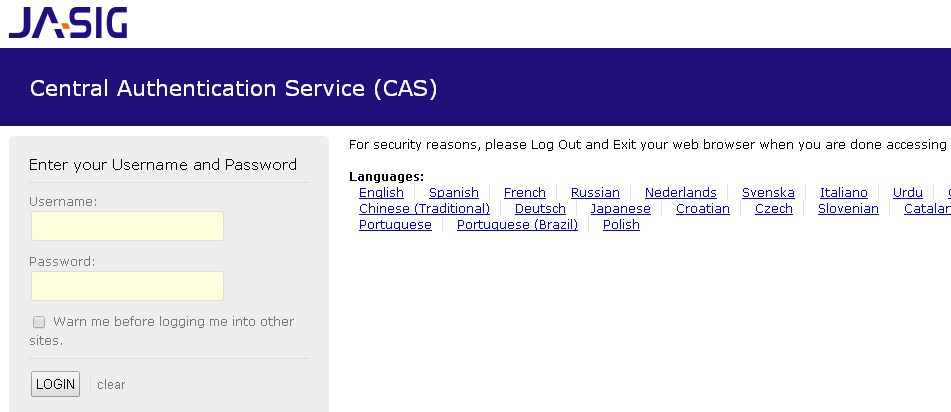Image resolution: width=951 pixels, height=412 pixels.
Task: Open the Portuguese (Brazil) language link
Action: [x=517, y=225]
